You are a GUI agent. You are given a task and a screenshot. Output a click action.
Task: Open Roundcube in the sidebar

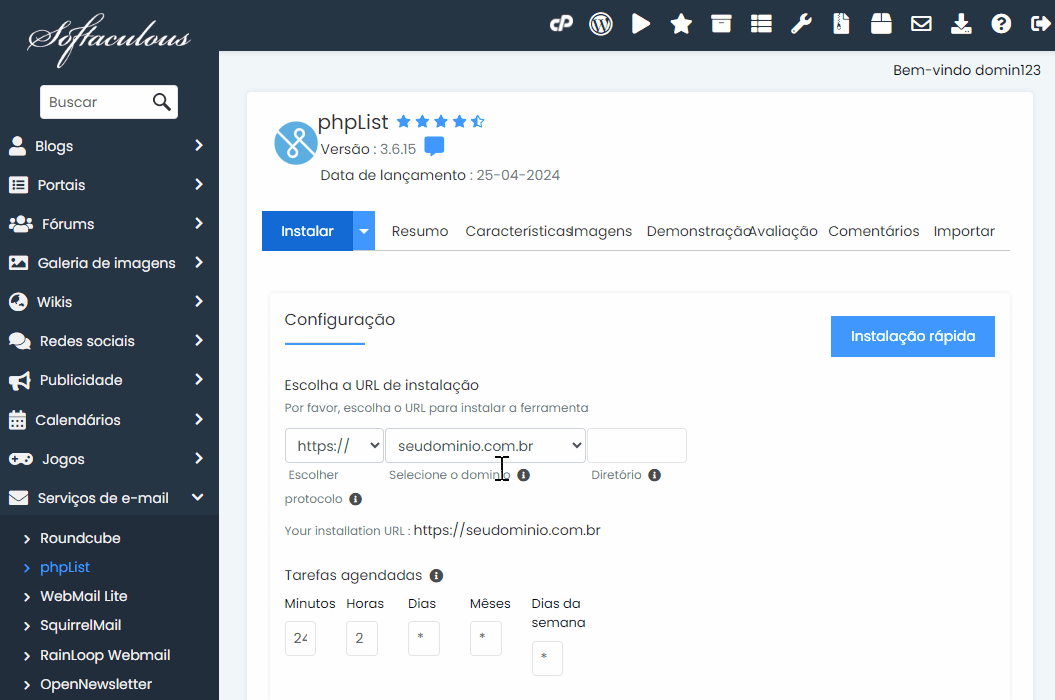pyautogui.click(x=80, y=538)
